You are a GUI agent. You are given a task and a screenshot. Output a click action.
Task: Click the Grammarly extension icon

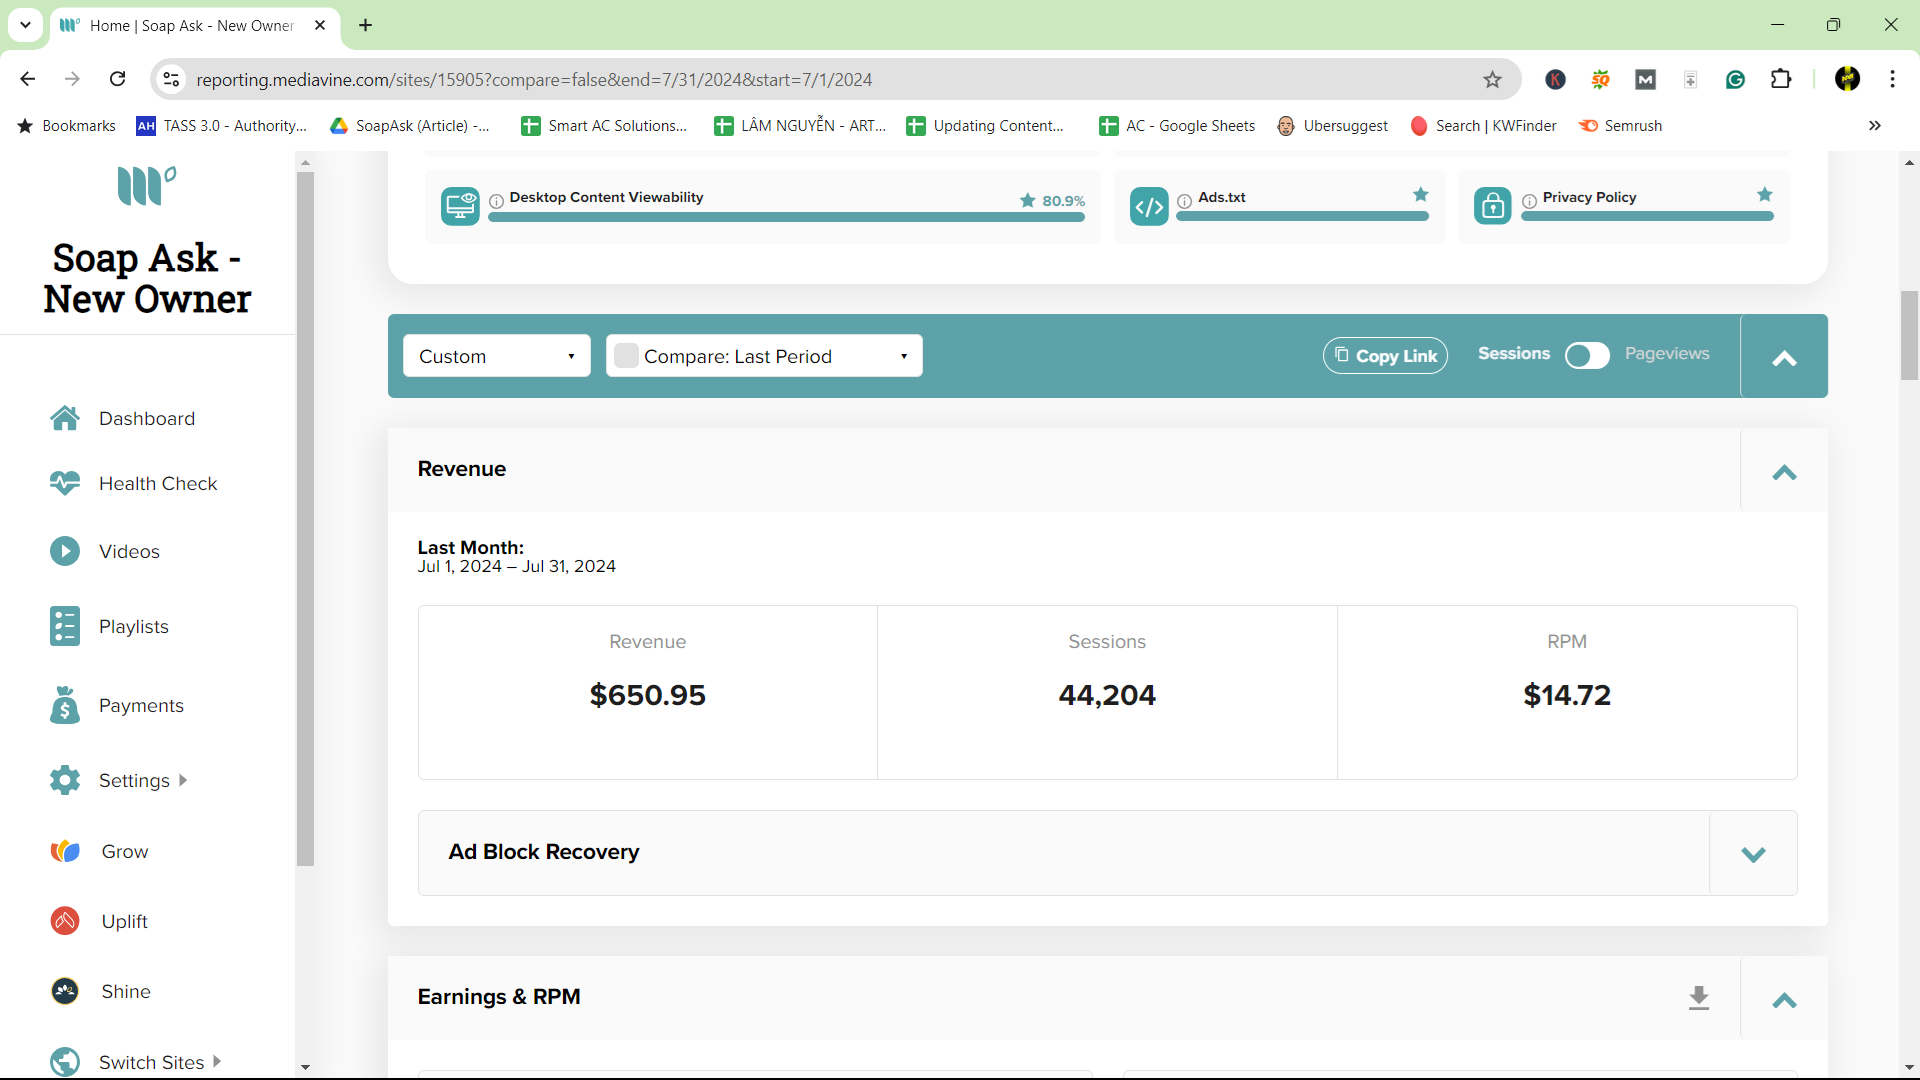pos(1735,79)
